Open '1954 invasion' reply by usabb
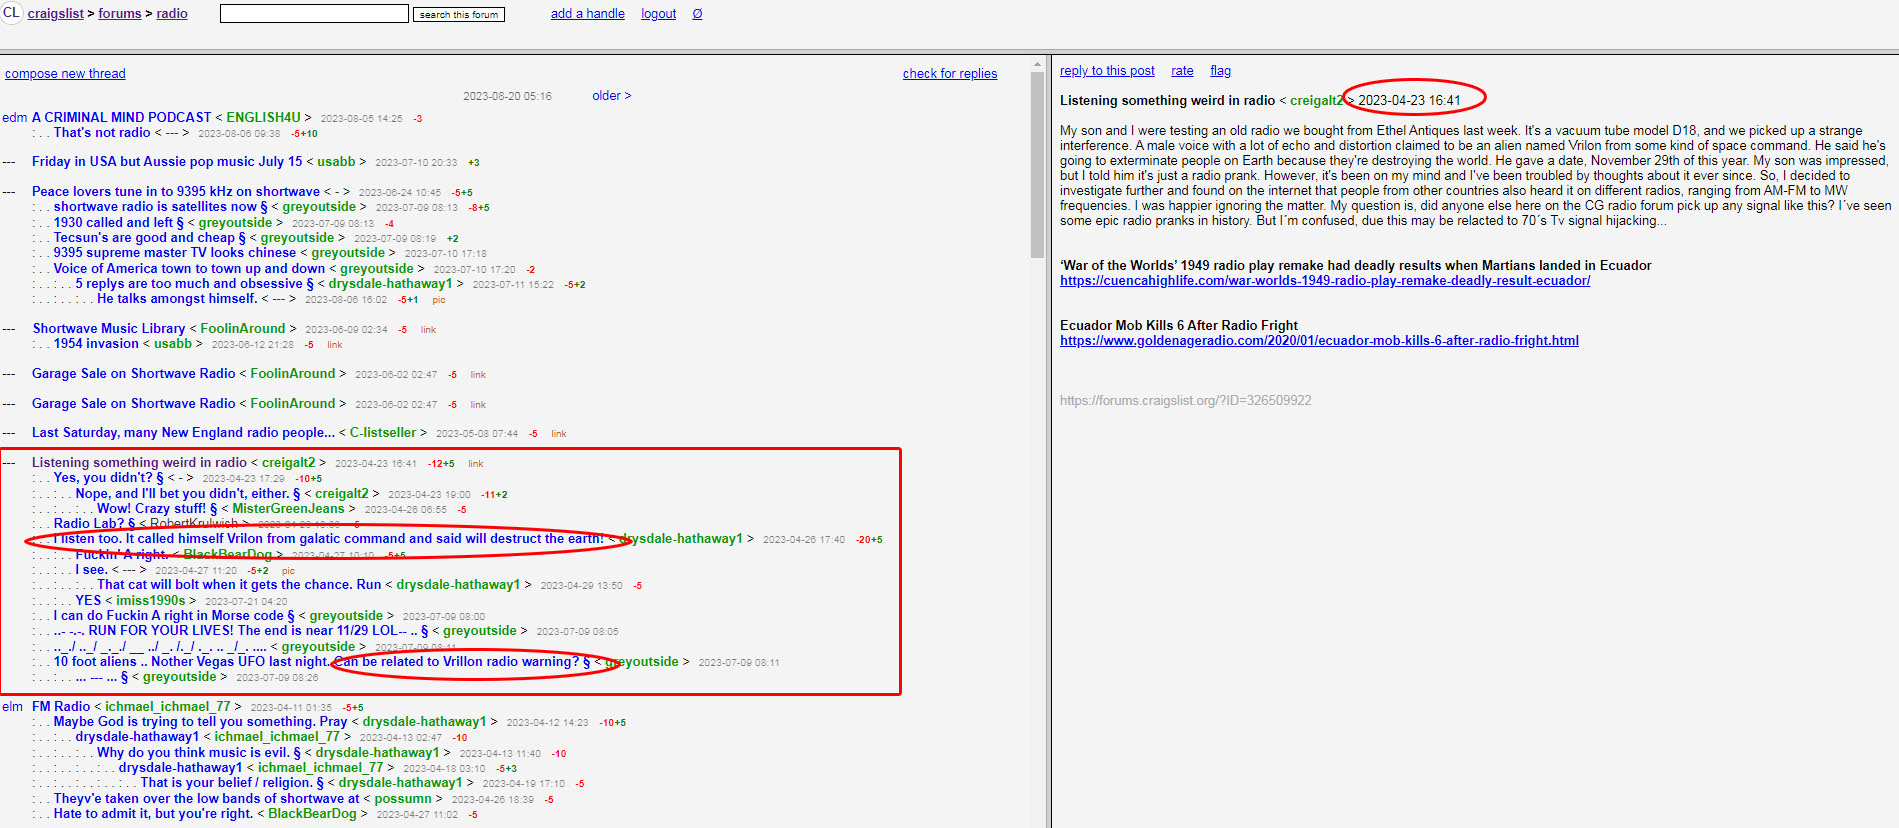The height and width of the screenshot is (828, 1899). pos(96,344)
